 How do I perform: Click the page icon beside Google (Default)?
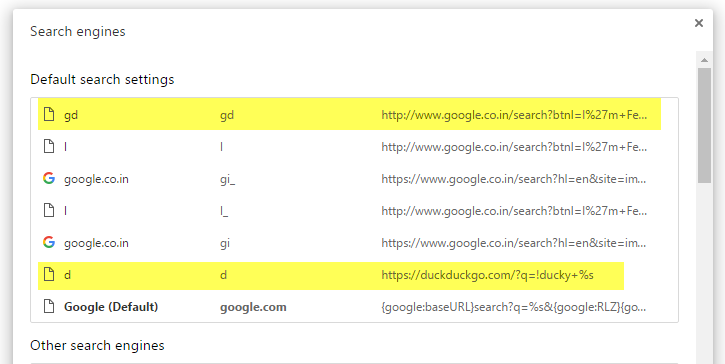(x=49, y=306)
